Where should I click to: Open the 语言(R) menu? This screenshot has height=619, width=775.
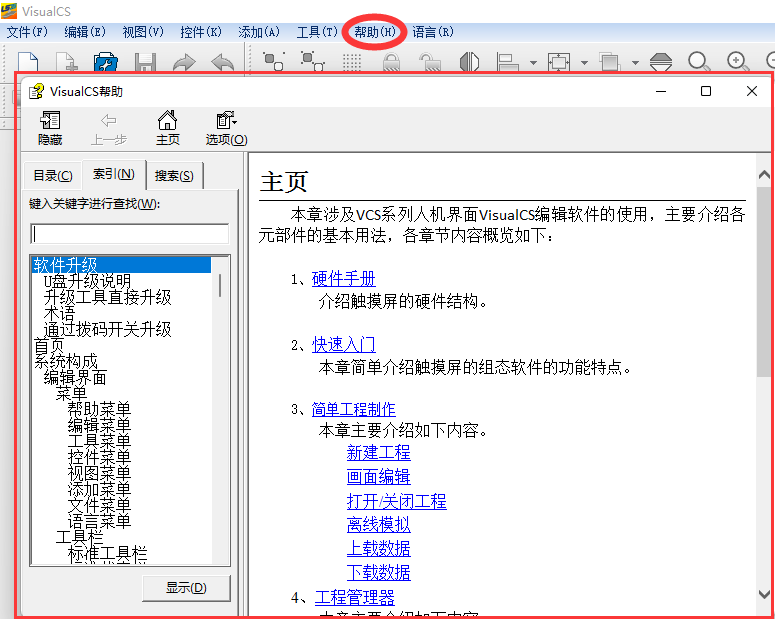[432, 32]
